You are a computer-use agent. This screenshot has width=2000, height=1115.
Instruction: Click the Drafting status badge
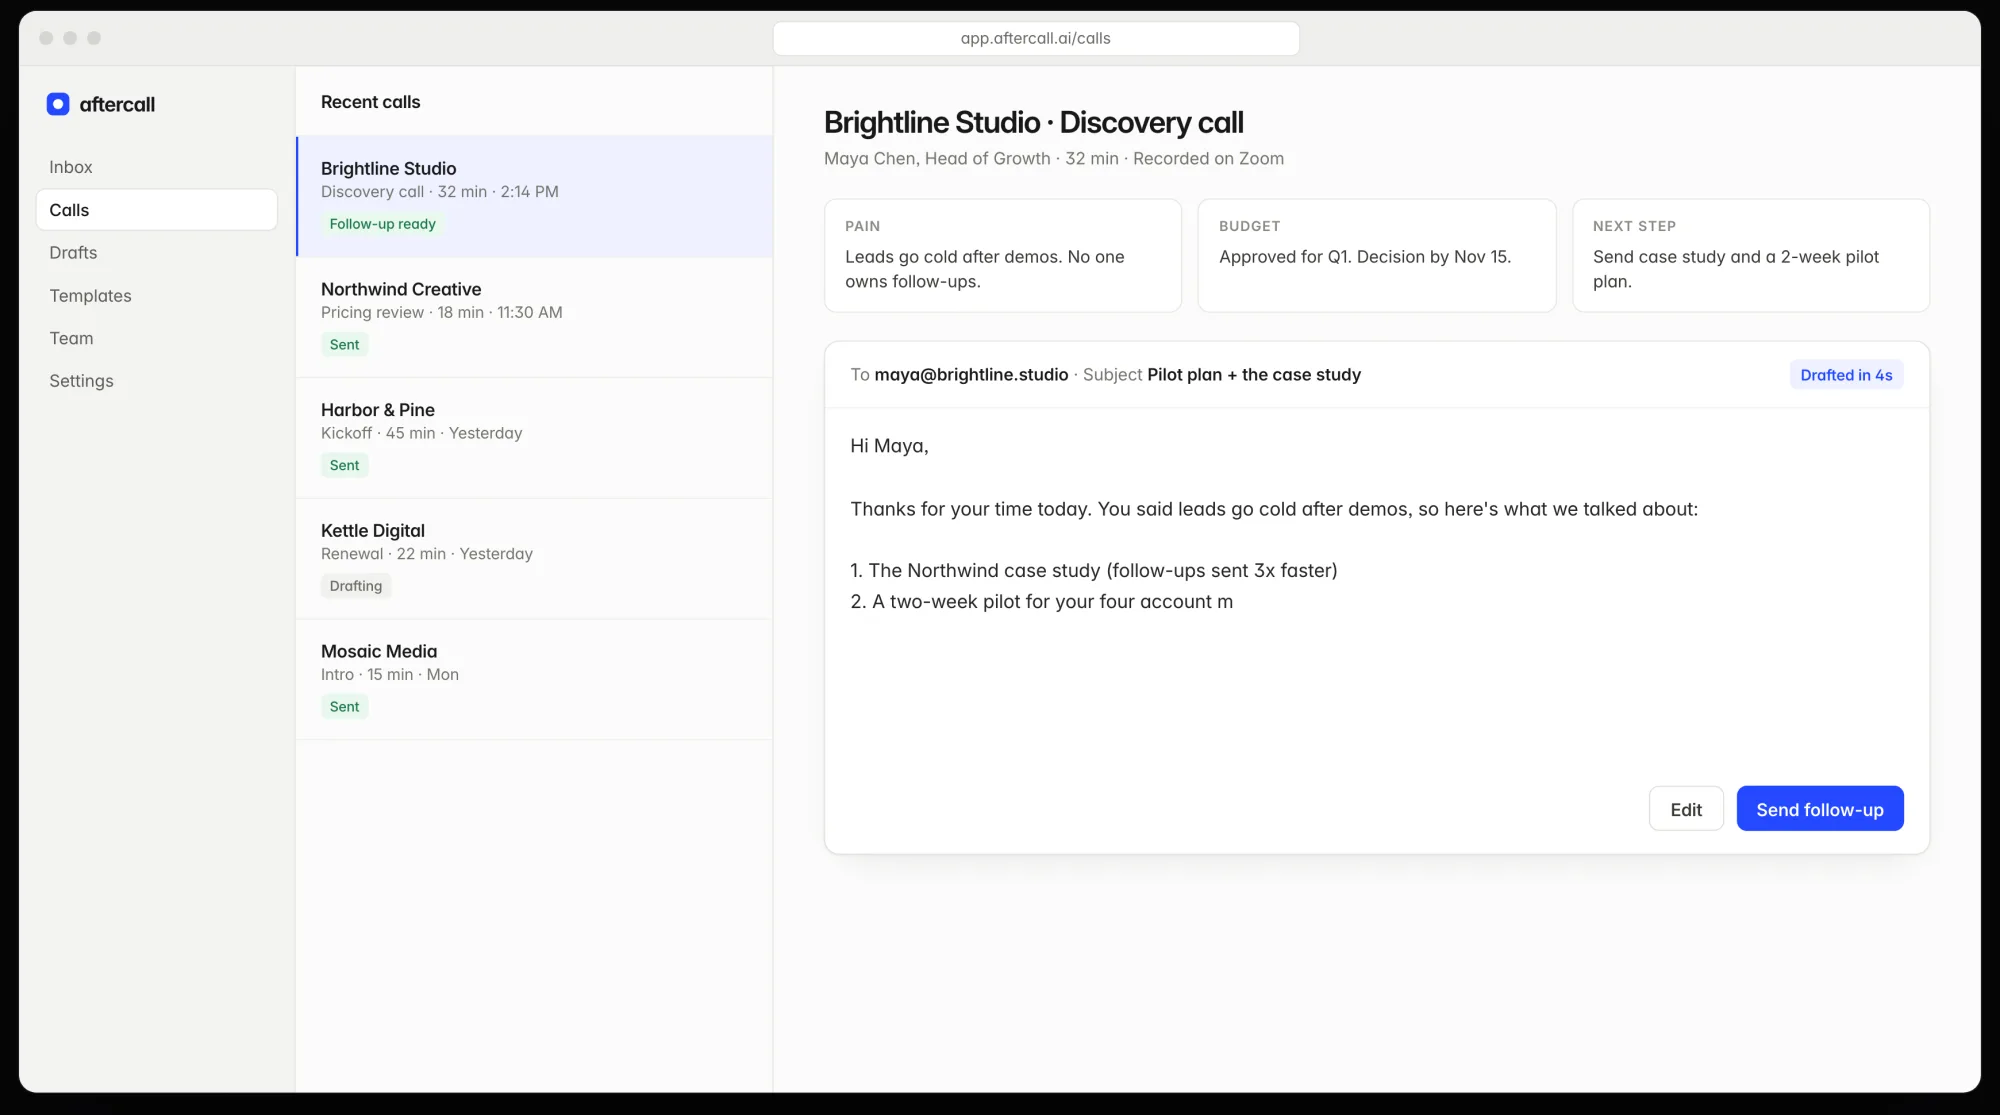[356, 586]
